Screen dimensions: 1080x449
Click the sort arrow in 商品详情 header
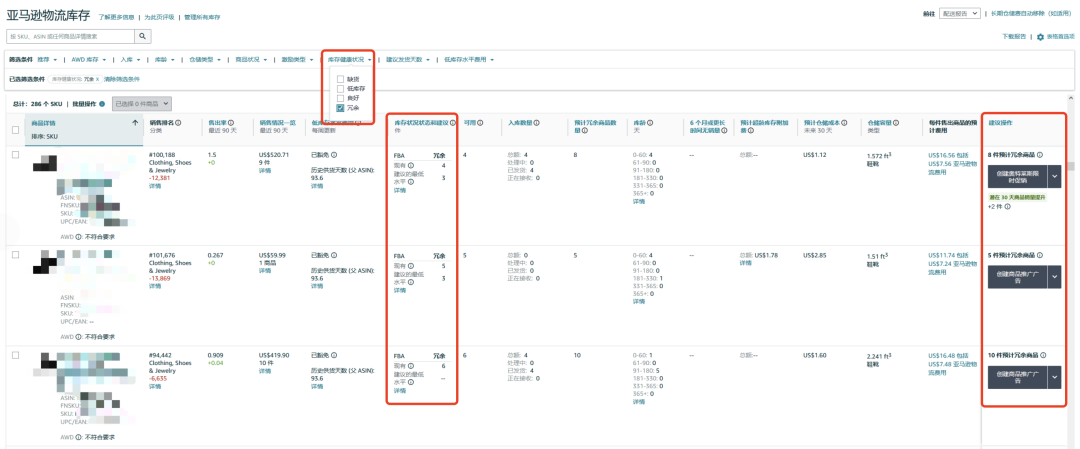click(x=135, y=123)
